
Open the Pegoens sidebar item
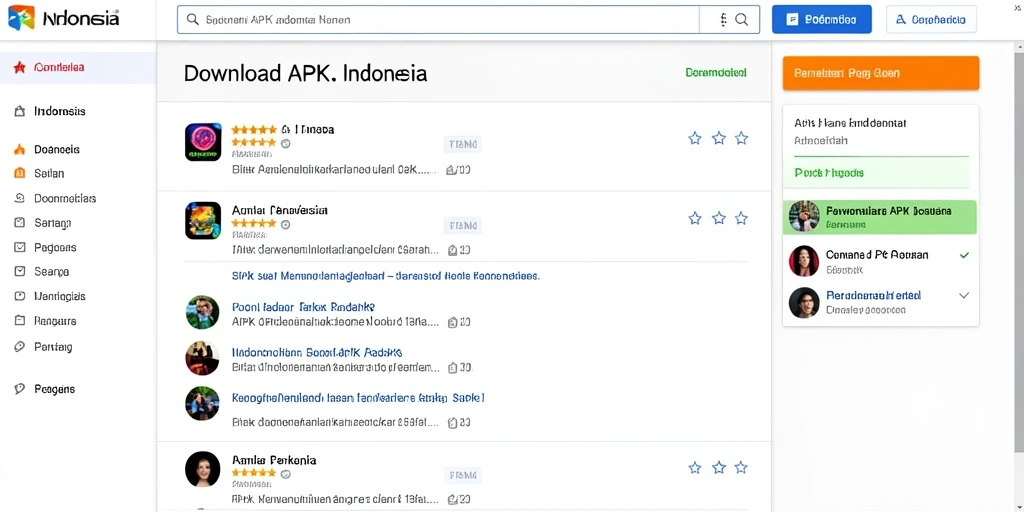pyautogui.click(x=55, y=248)
